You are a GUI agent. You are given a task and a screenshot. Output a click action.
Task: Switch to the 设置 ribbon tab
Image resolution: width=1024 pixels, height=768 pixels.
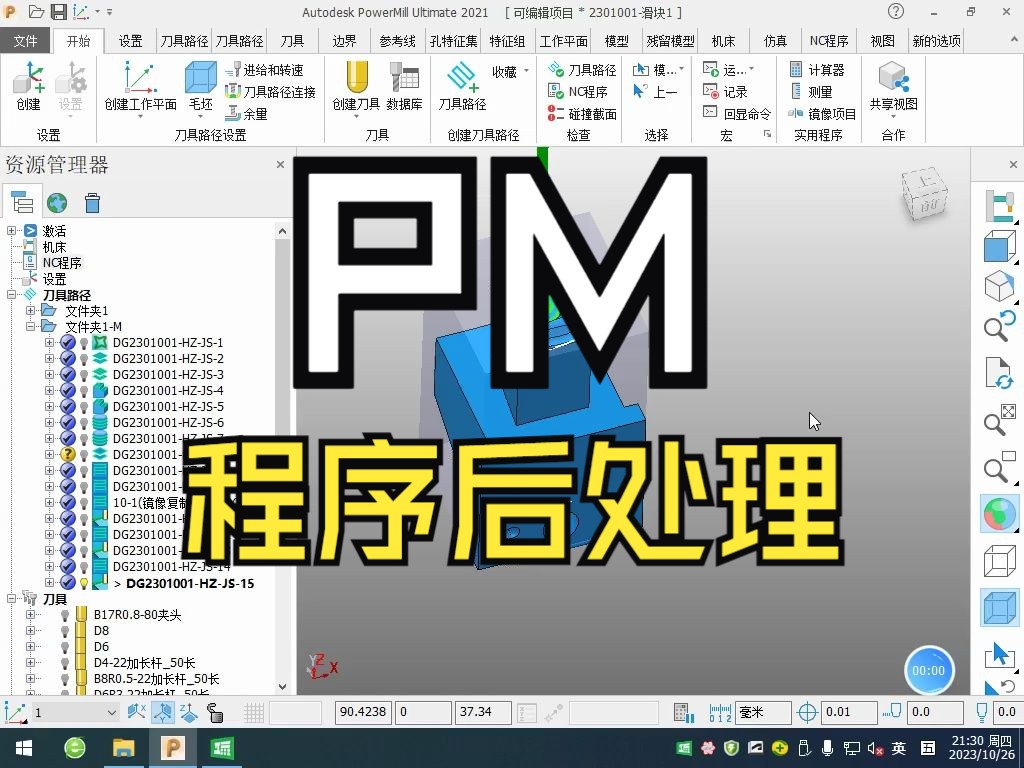130,41
